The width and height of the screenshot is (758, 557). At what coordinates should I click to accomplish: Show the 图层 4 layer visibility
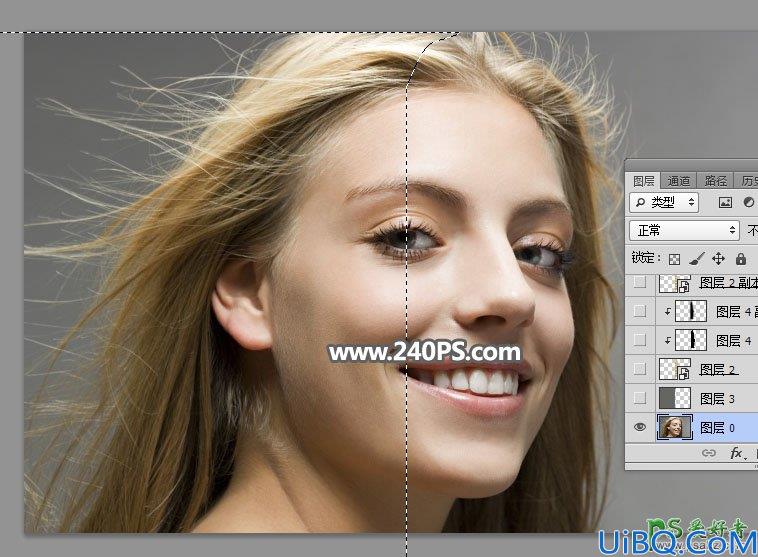point(640,340)
